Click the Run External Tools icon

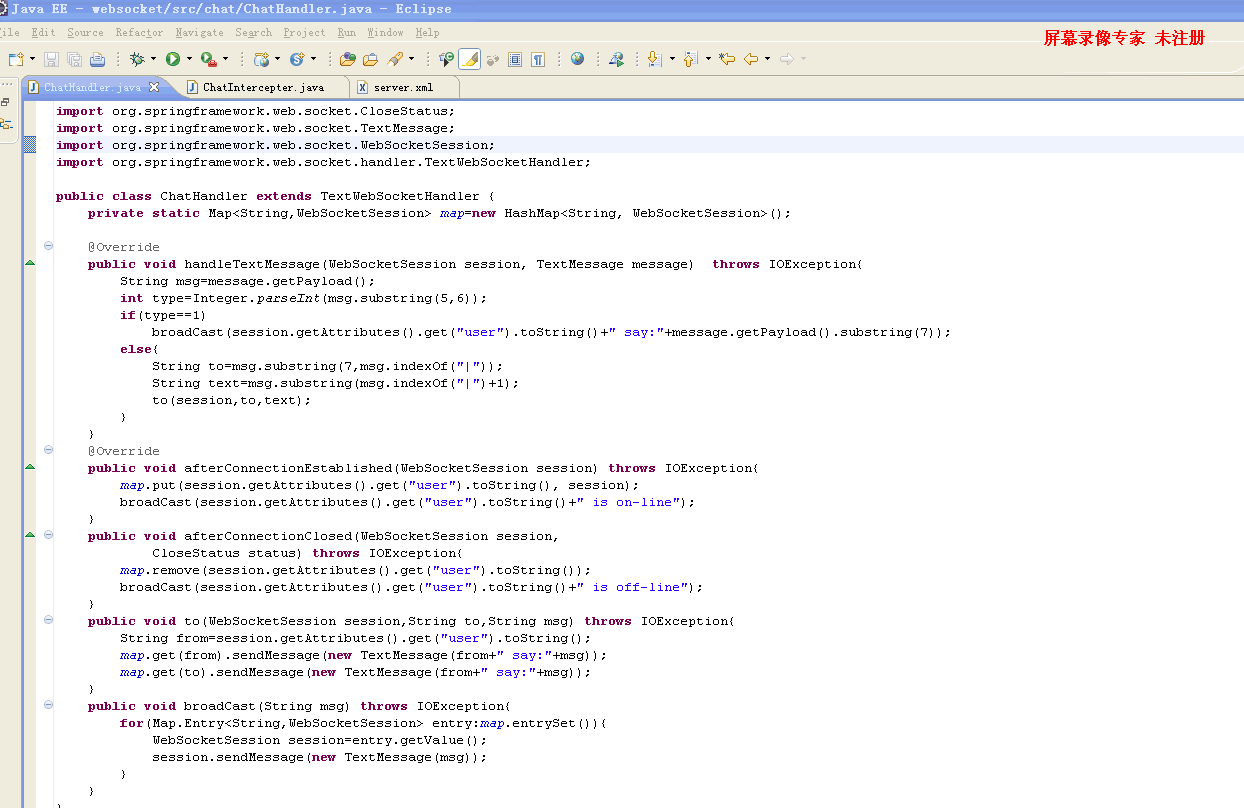[209, 59]
